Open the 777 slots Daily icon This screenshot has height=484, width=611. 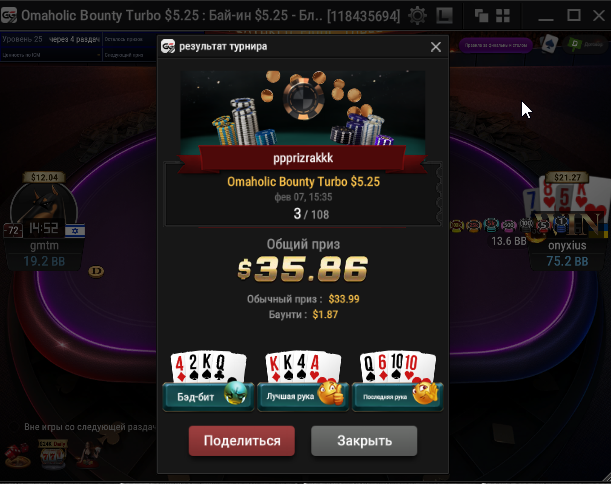click(x=53, y=454)
